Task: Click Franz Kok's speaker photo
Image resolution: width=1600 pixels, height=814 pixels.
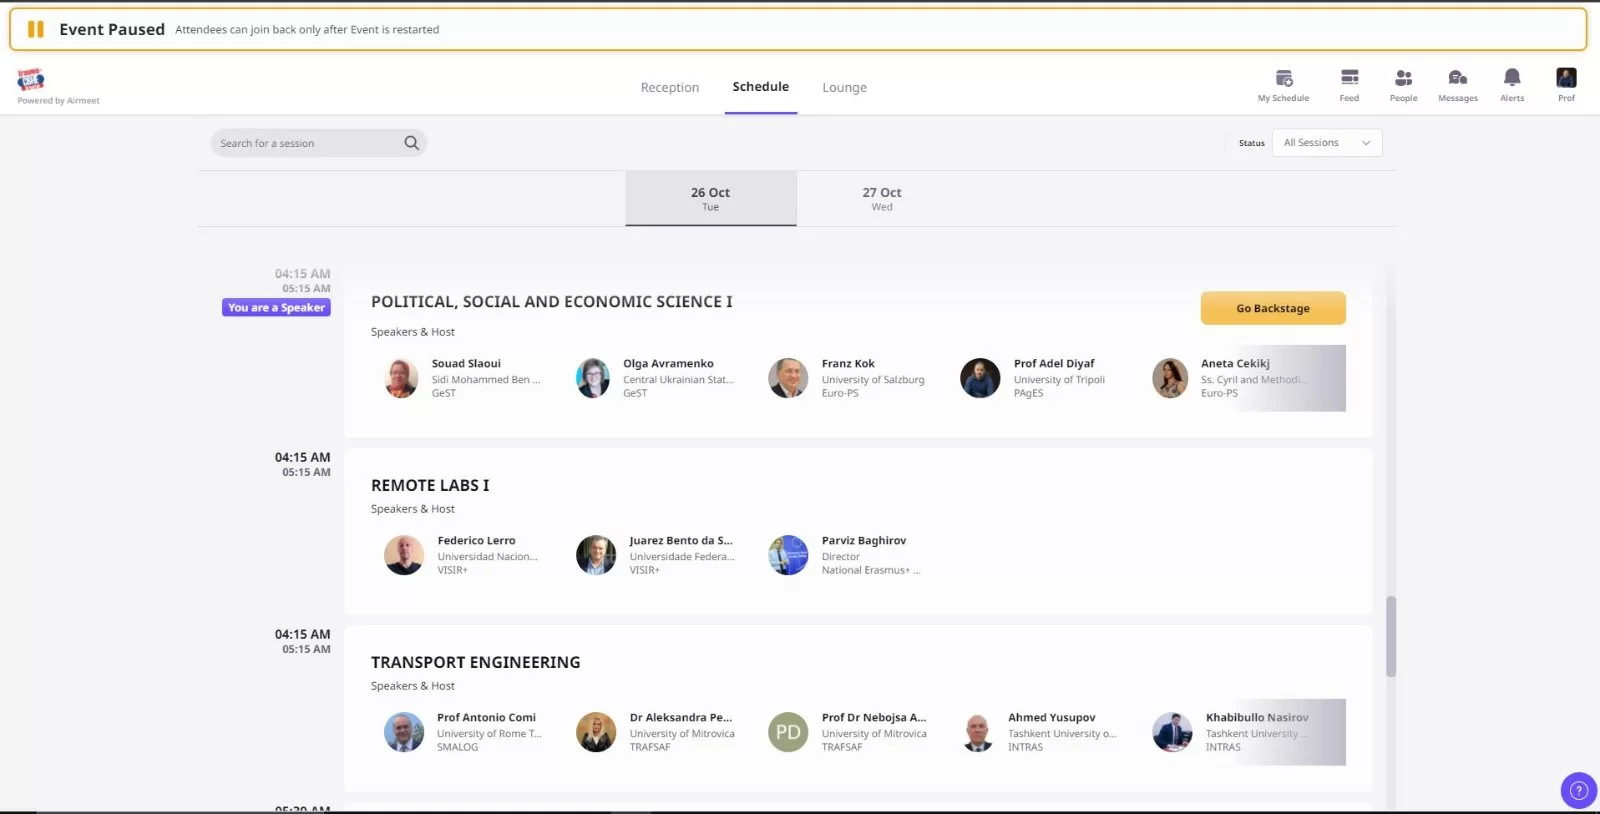Action: tap(788, 378)
